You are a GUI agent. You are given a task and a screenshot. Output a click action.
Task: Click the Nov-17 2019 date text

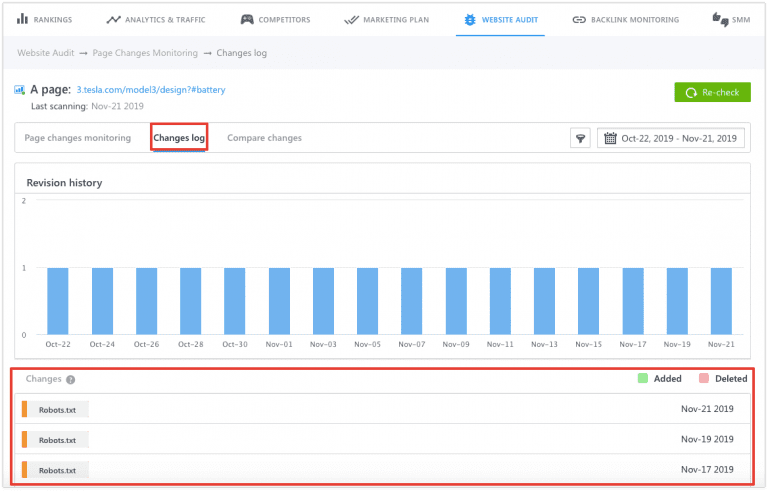point(707,469)
